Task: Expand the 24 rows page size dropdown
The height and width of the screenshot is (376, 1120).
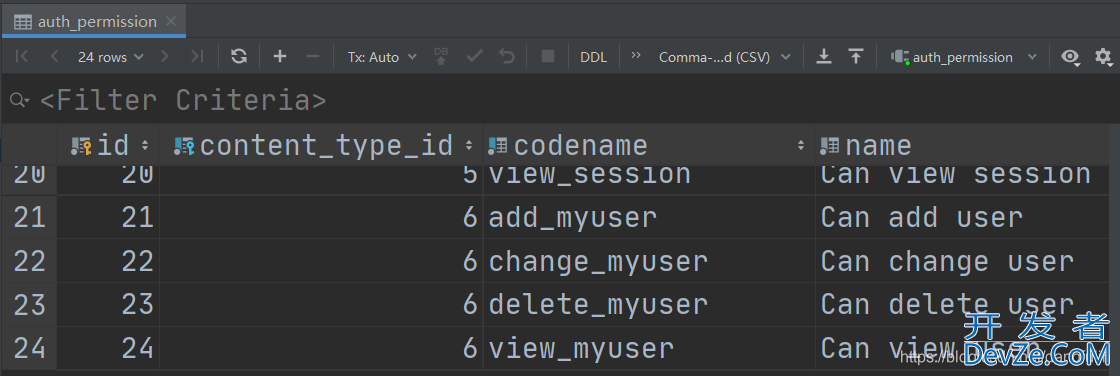Action: click(111, 57)
